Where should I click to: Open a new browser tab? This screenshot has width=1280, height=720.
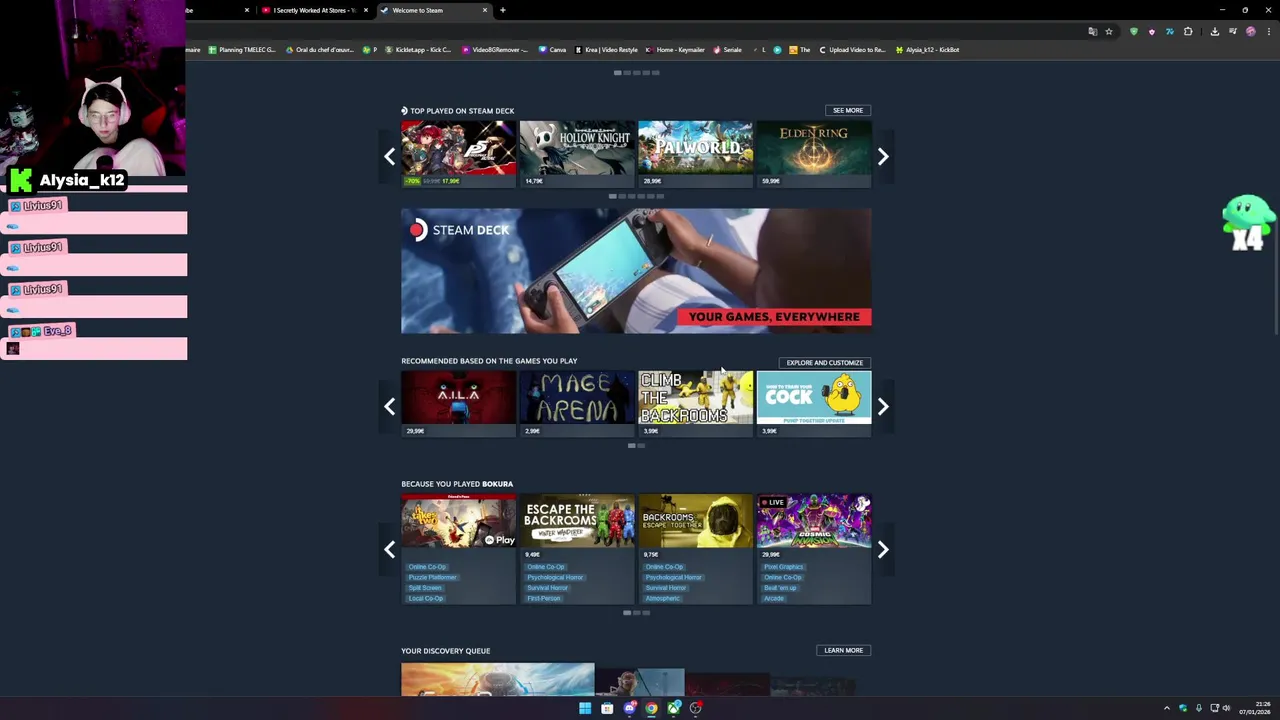click(x=503, y=10)
